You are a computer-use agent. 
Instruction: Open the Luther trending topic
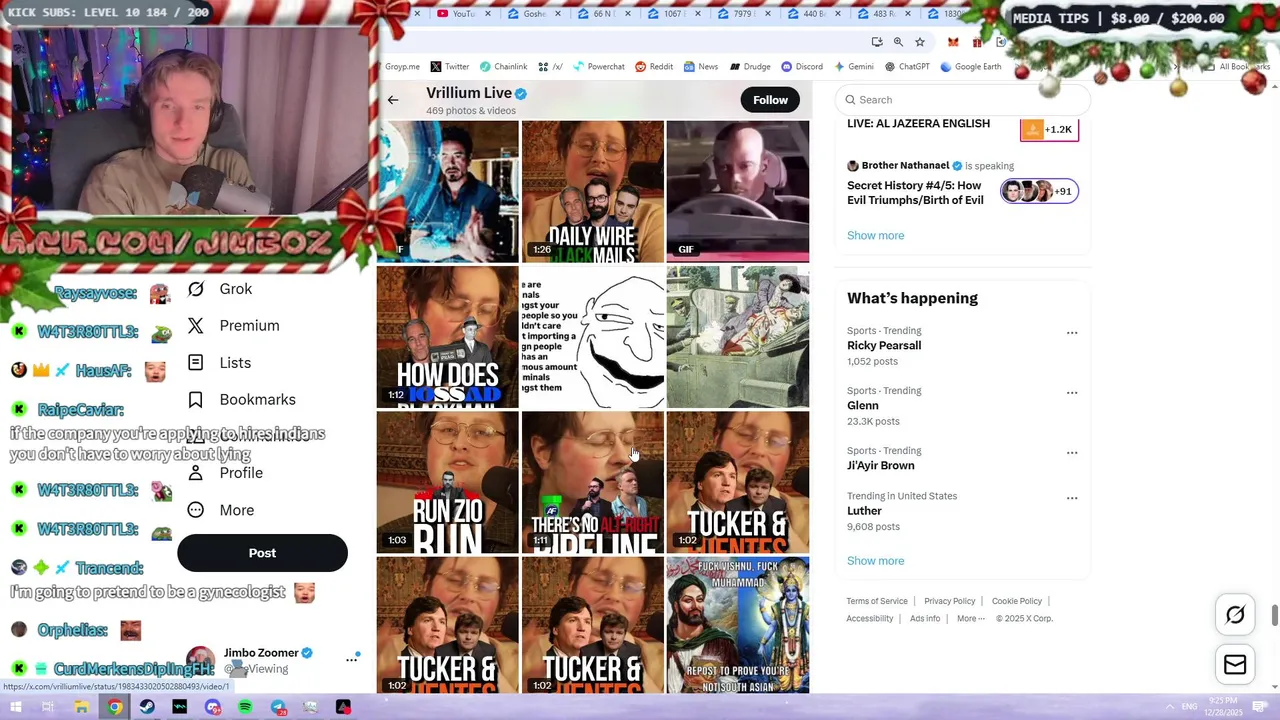(x=864, y=511)
